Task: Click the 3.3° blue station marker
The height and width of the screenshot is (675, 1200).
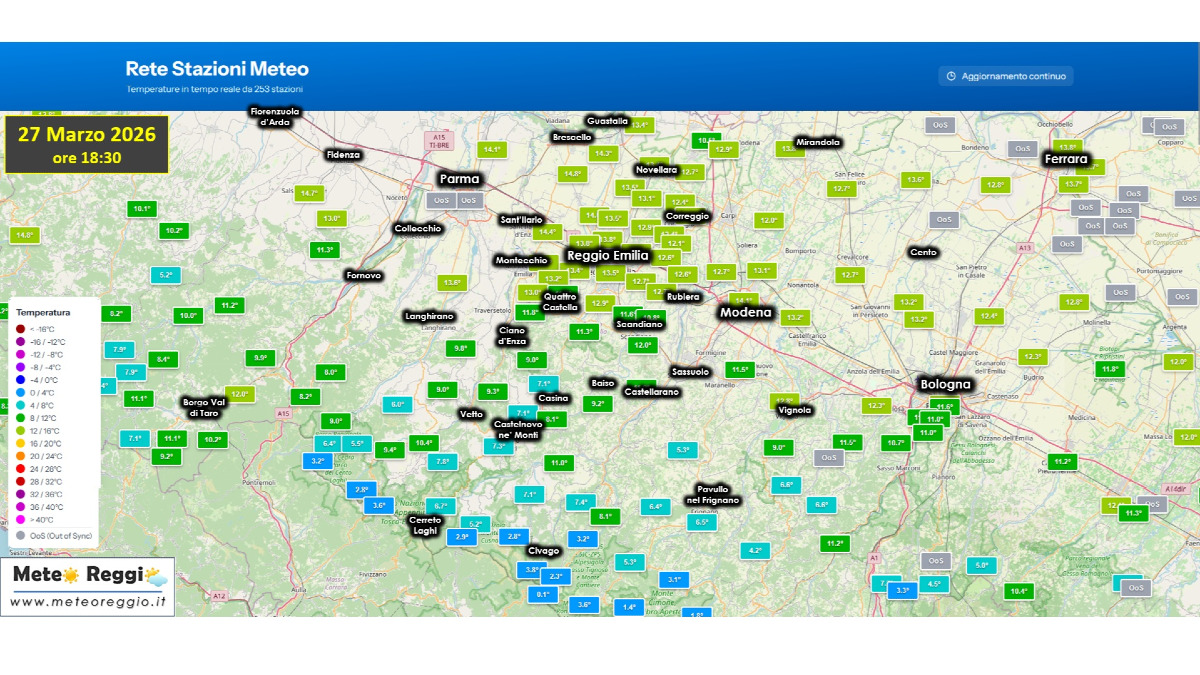Action: pos(902,590)
